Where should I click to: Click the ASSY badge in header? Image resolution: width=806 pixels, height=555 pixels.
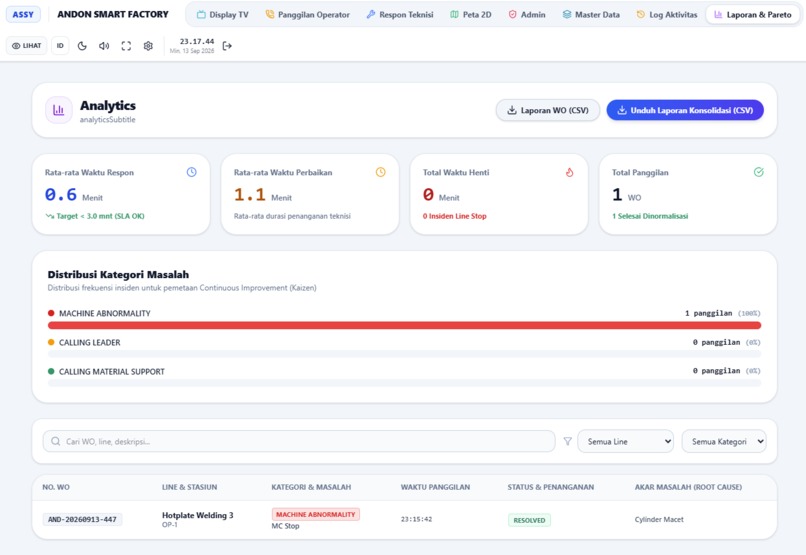[23, 14]
